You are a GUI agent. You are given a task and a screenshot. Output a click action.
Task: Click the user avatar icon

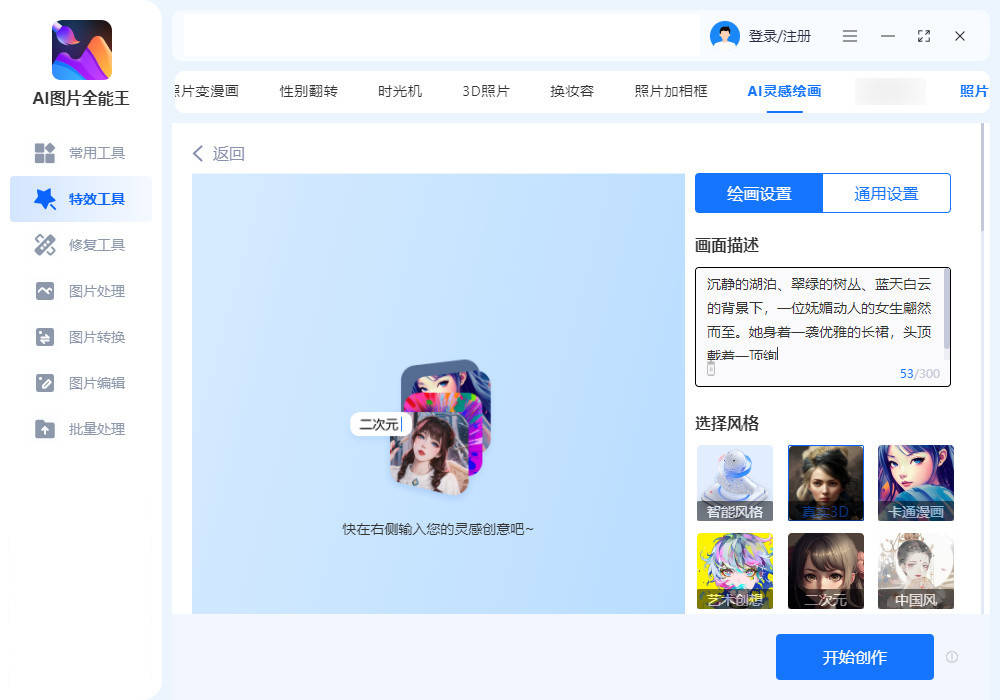click(724, 36)
